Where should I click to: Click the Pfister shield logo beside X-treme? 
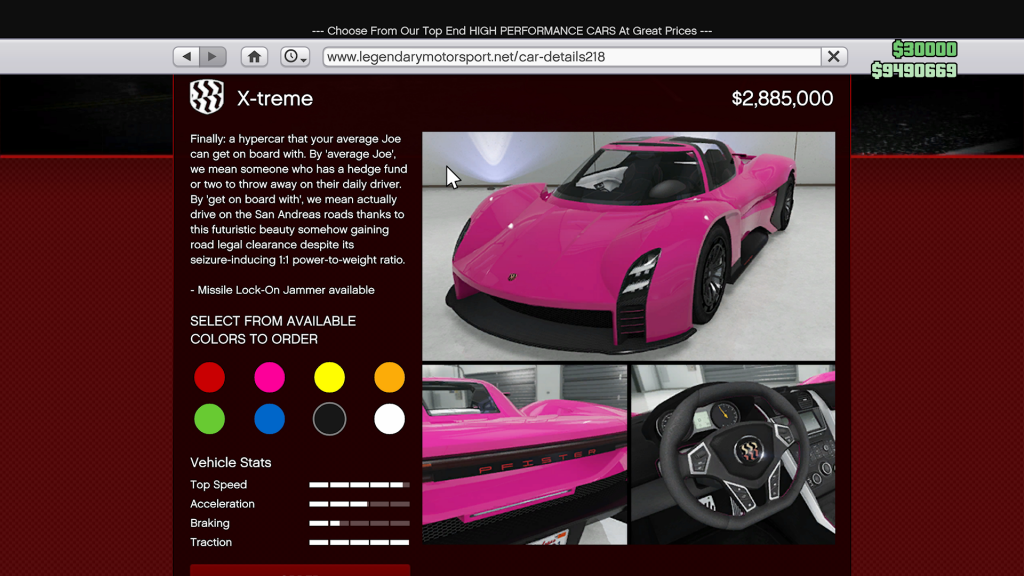(207, 98)
